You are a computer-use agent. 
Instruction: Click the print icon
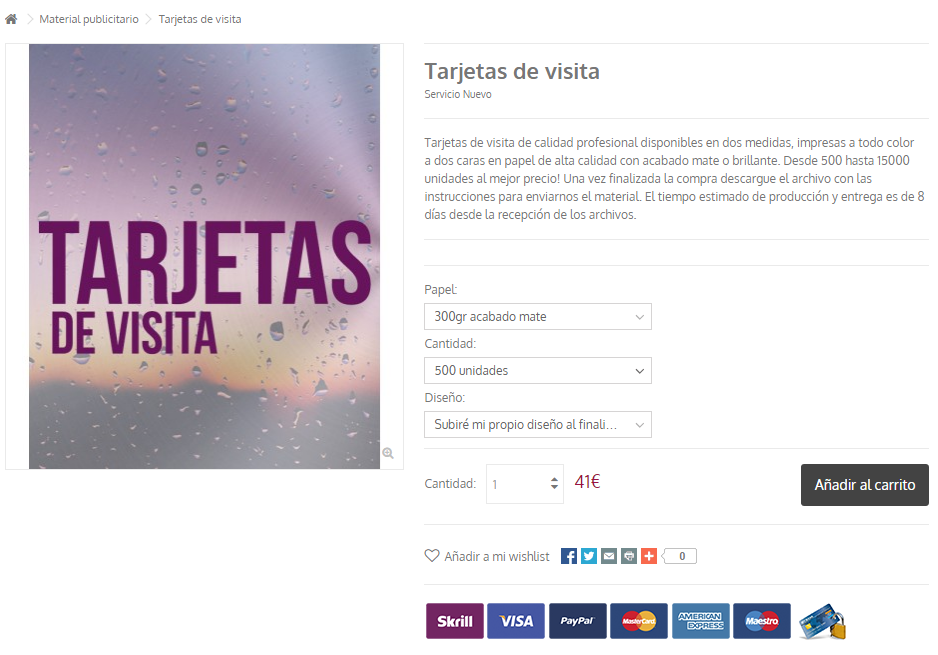coord(629,556)
